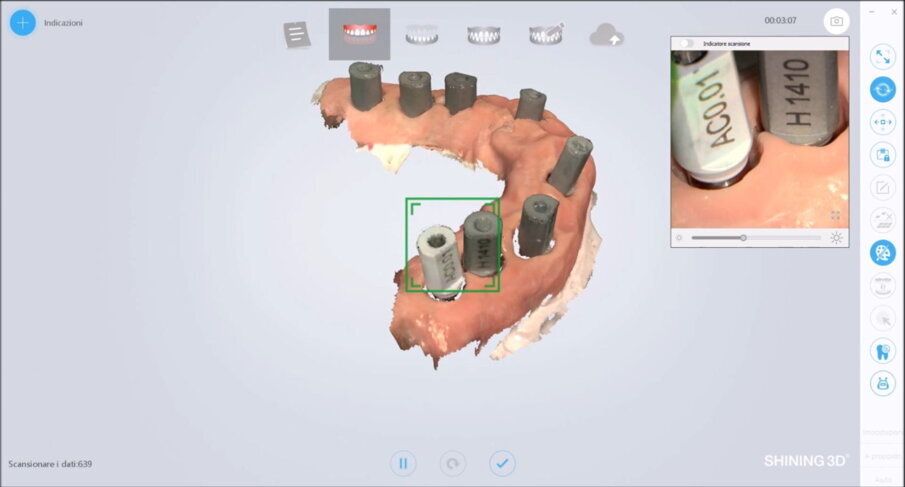Click the small dim brightness icon left of the slider
This screenshot has height=487, width=905.
click(679, 238)
